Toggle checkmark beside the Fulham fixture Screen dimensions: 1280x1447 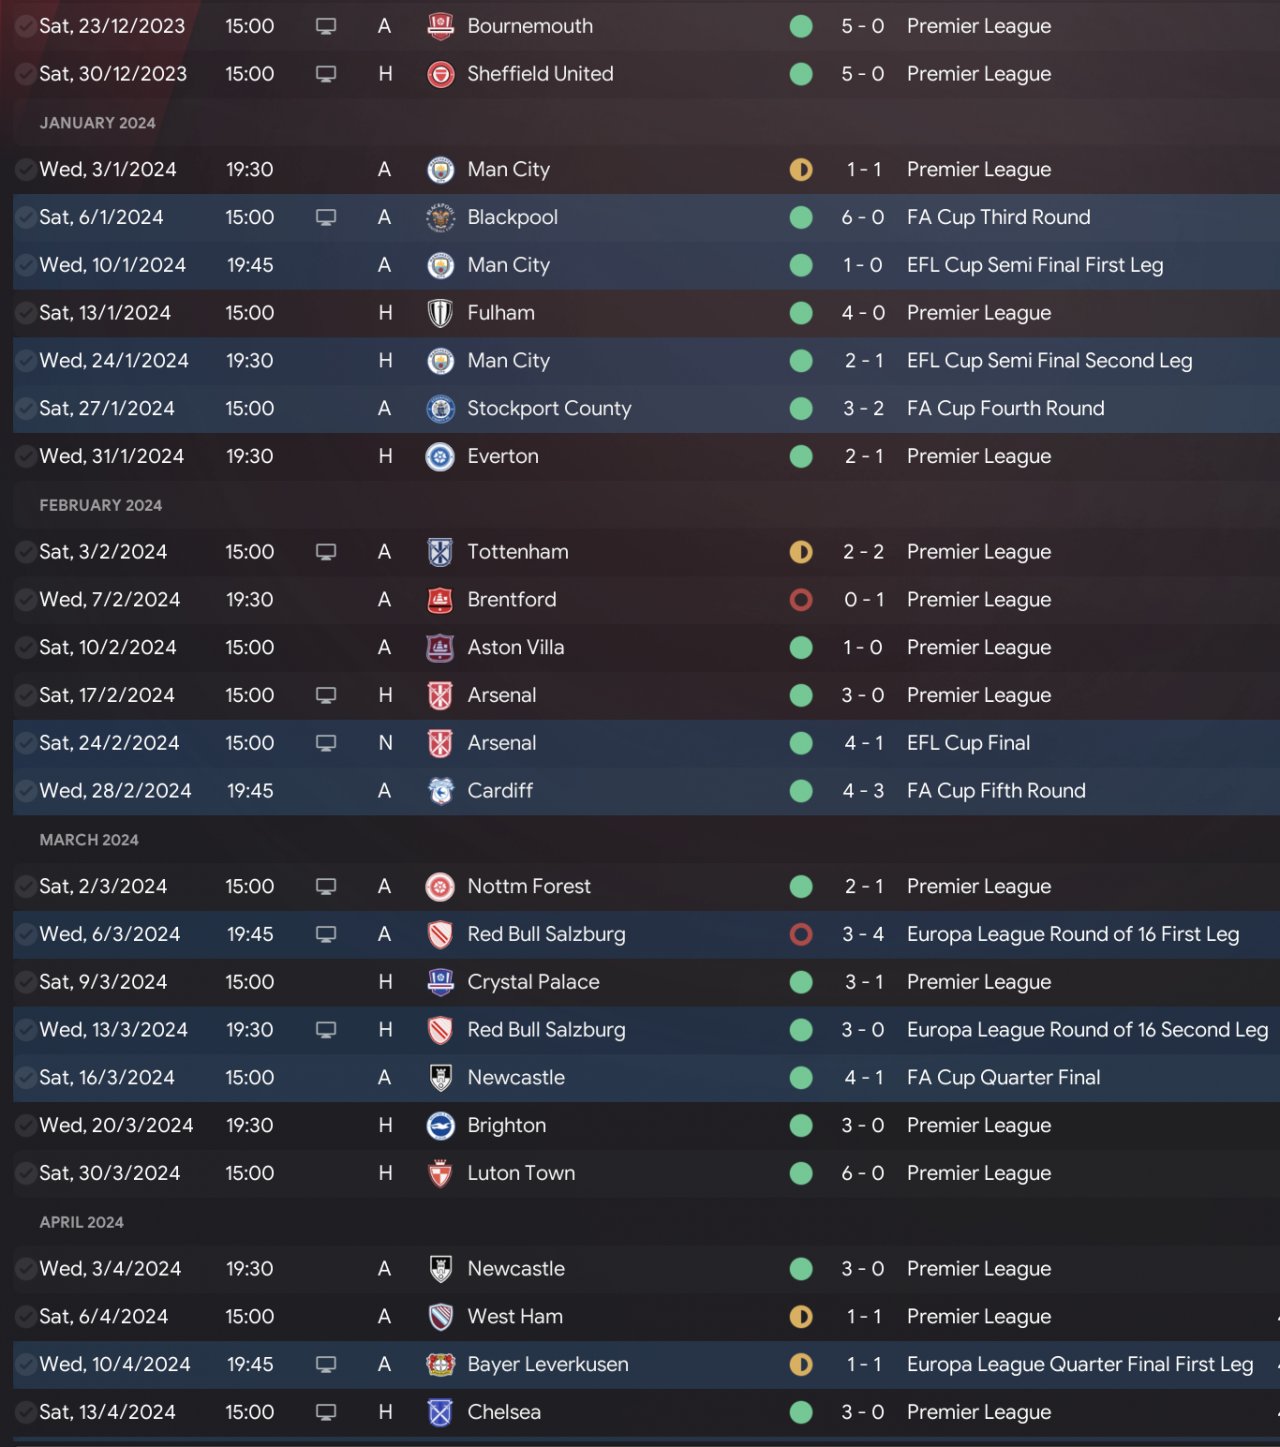click(x=25, y=313)
